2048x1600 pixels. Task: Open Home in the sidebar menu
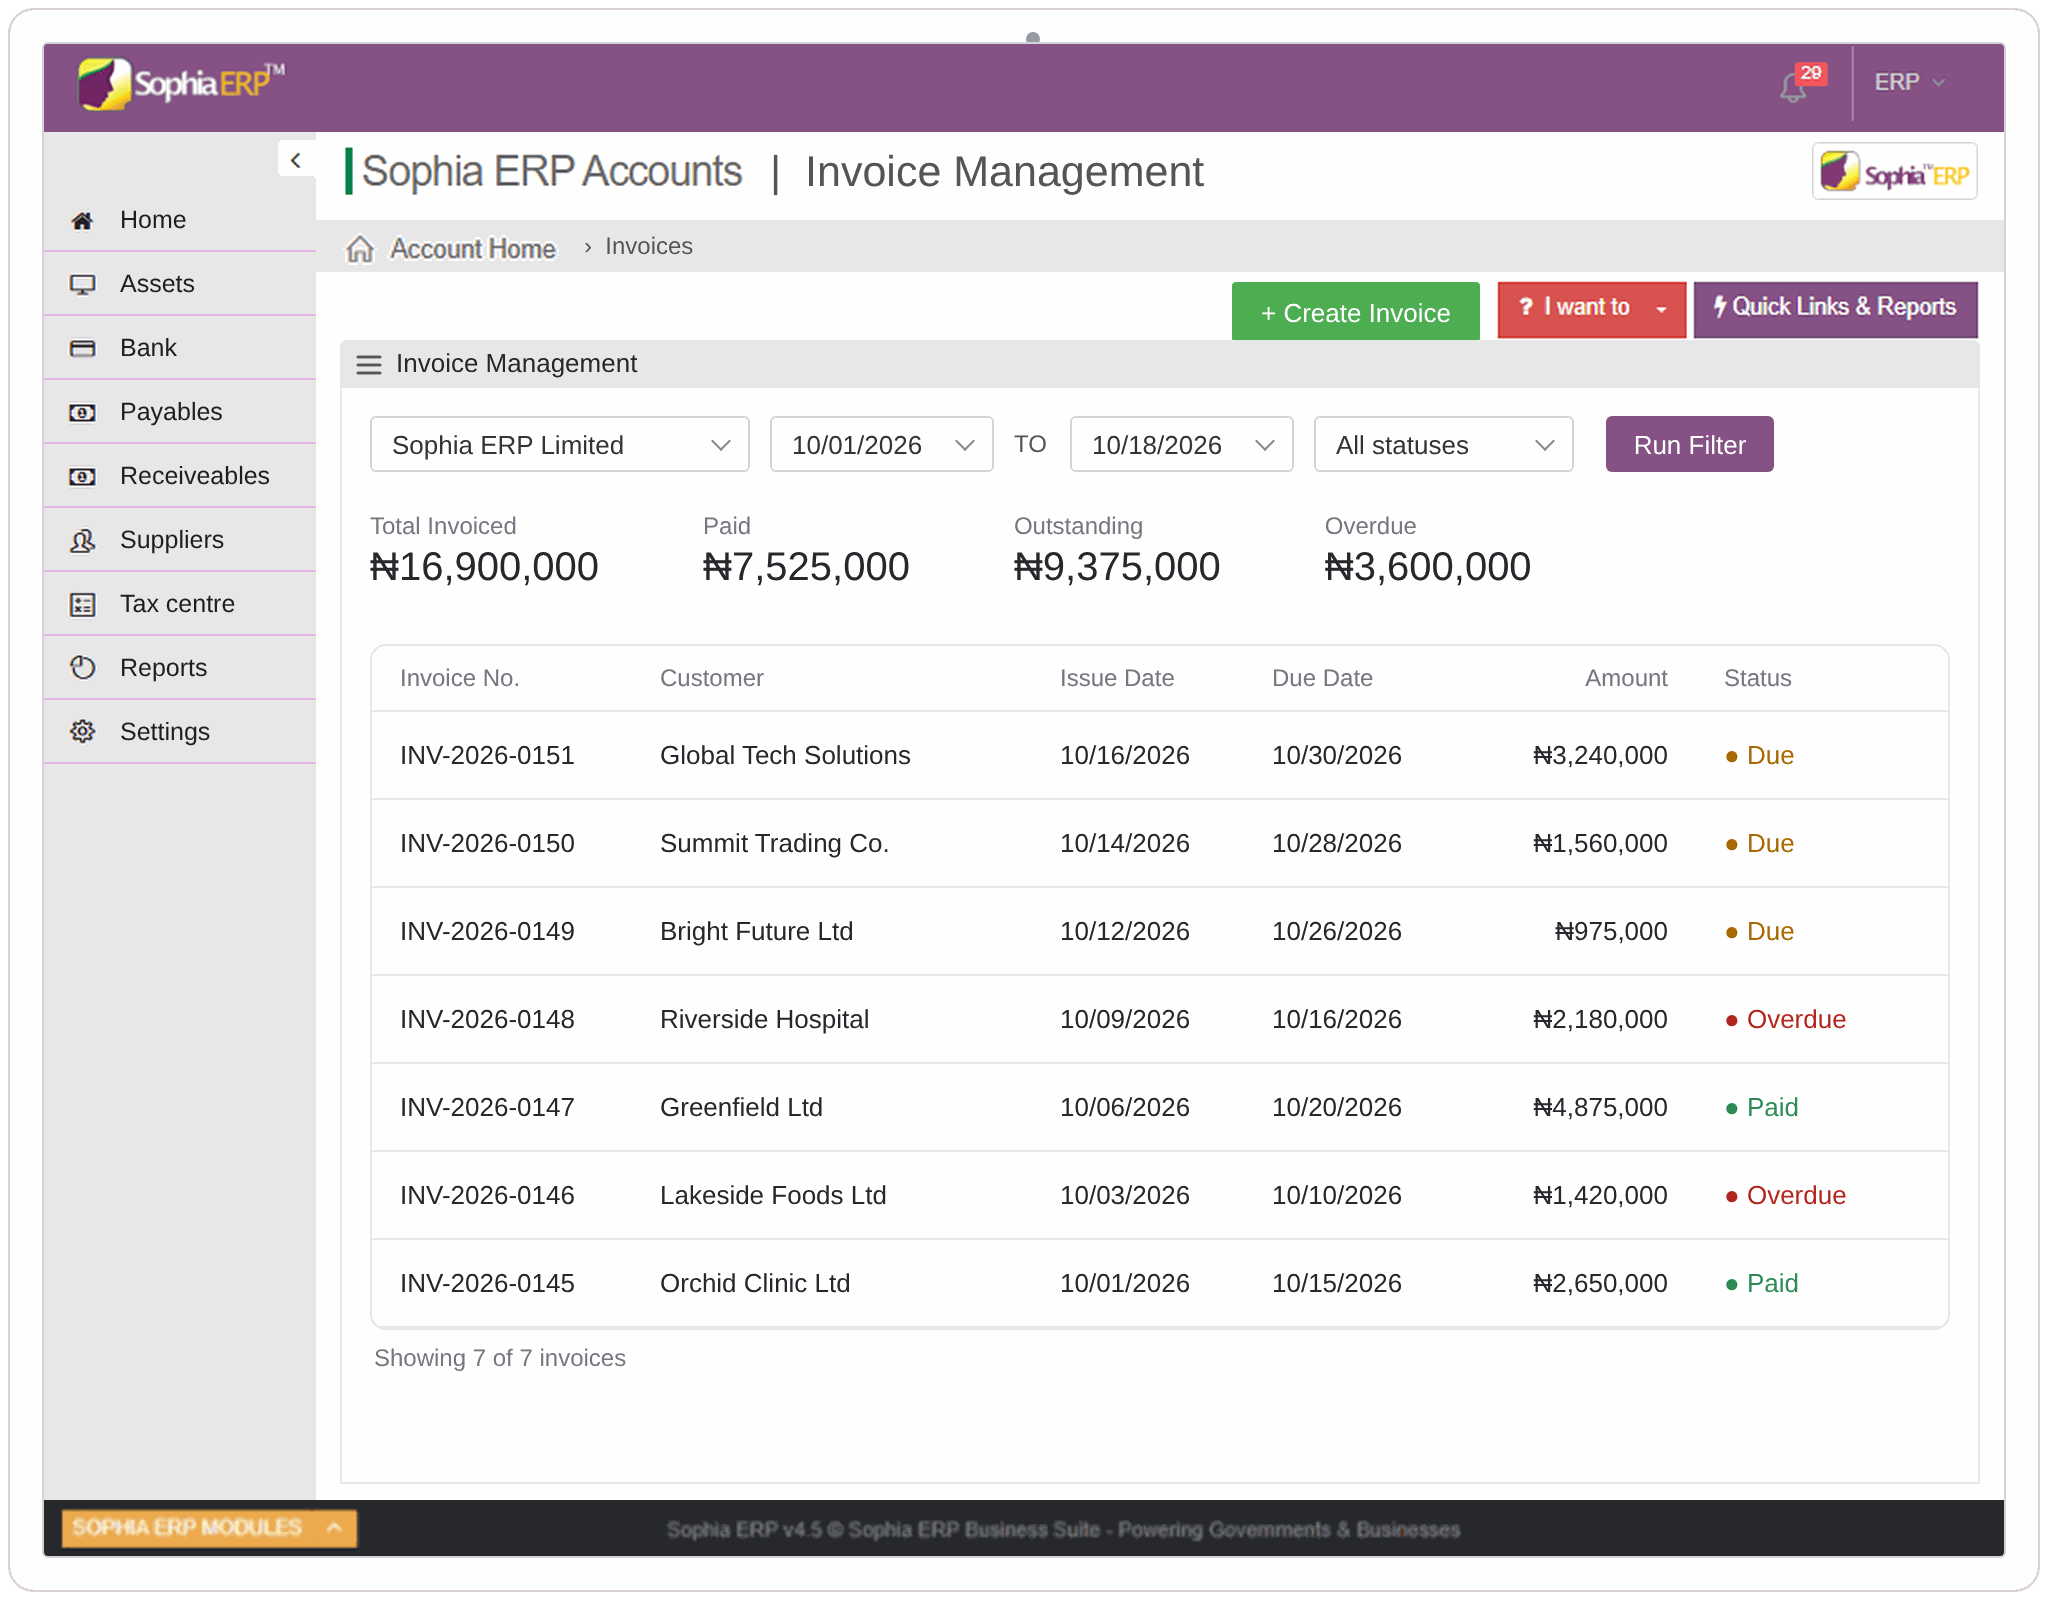click(x=180, y=220)
